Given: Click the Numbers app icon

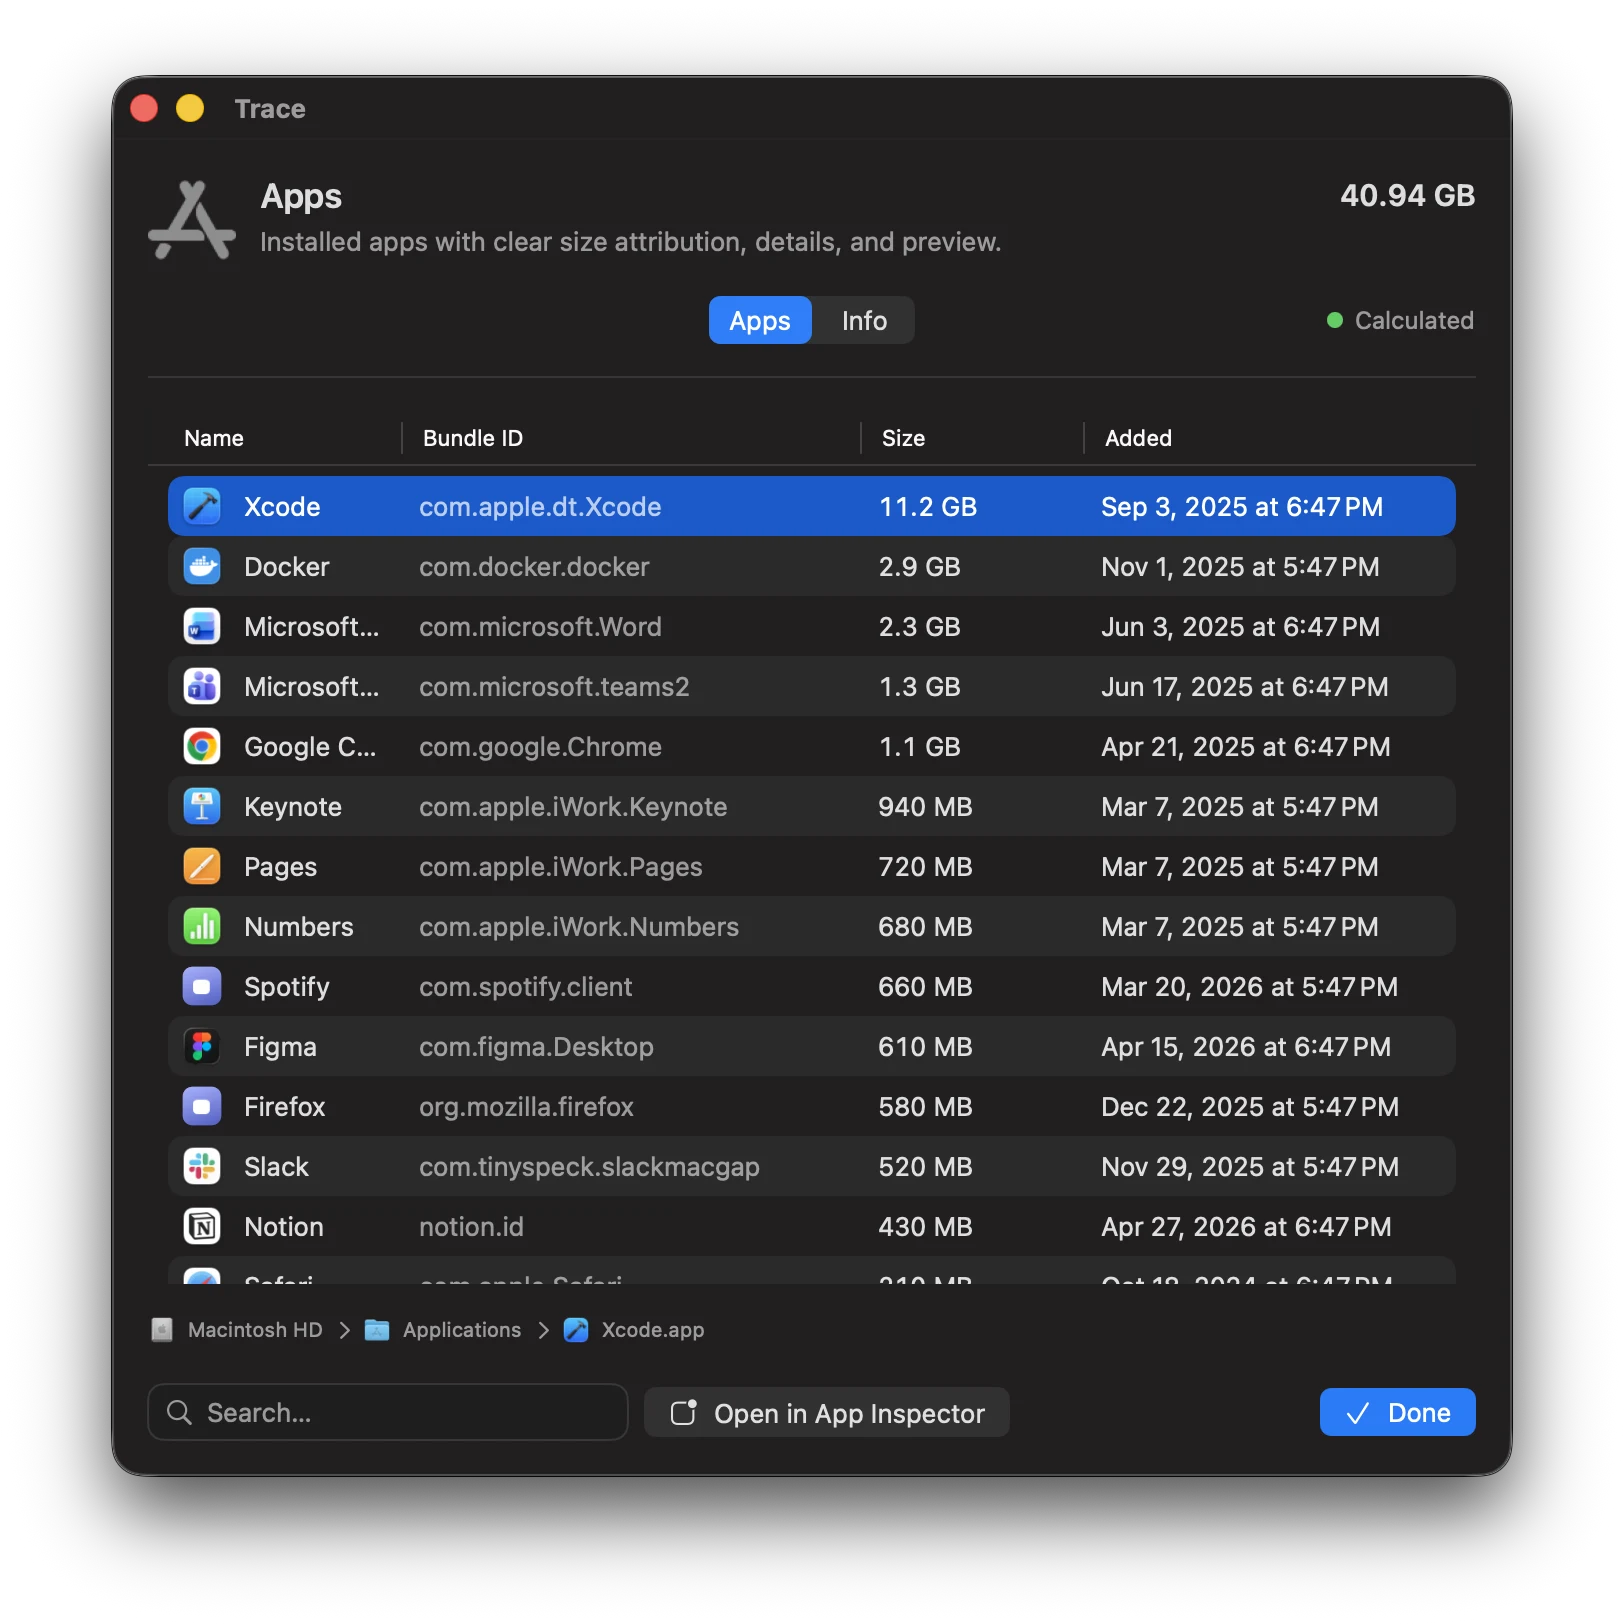Looking at the screenshot, I should [202, 927].
